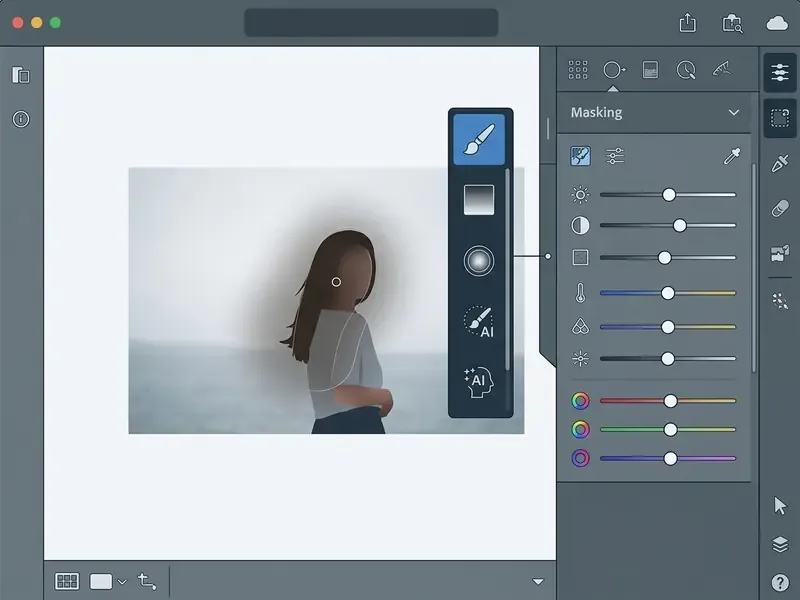The width and height of the screenshot is (800, 600).
Task: Select the Radial Gradient mask tool
Action: [x=479, y=261]
